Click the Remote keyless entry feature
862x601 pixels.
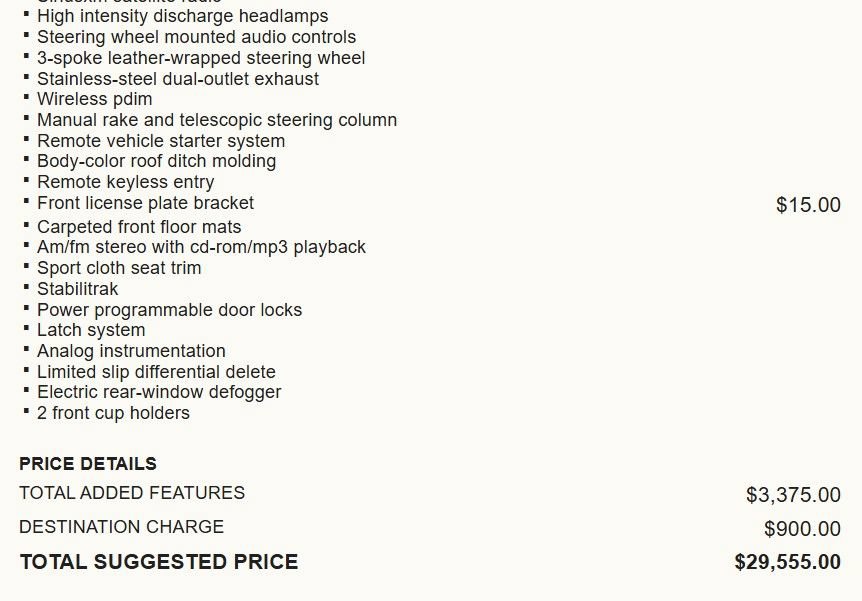(x=125, y=182)
